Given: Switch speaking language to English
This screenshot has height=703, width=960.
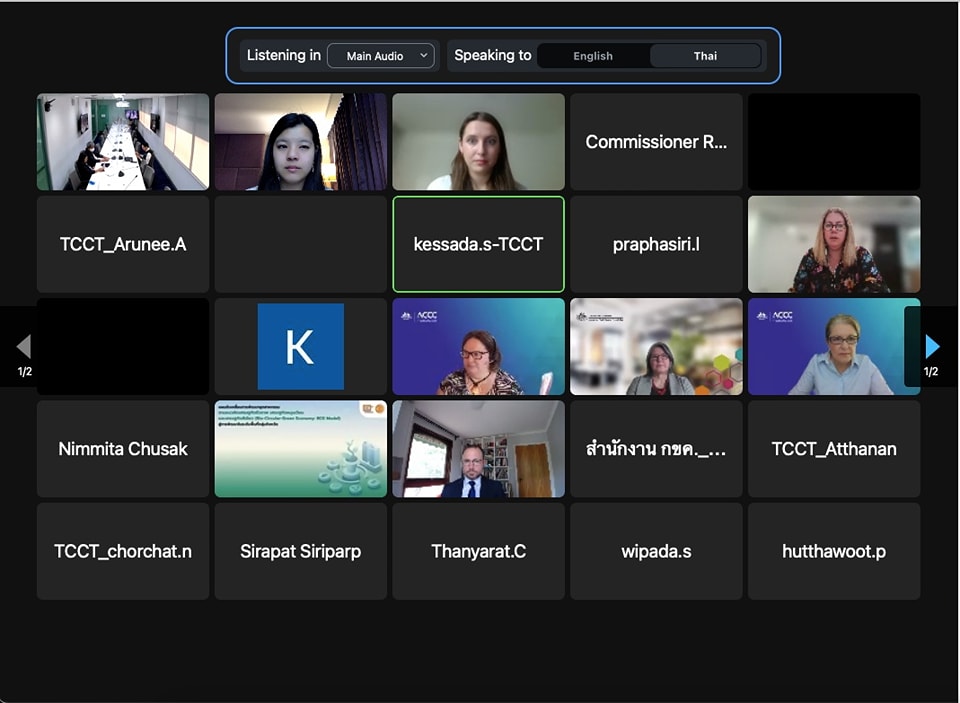Looking at the screenshot, I should pyautogui.click(x=593, y=56).
